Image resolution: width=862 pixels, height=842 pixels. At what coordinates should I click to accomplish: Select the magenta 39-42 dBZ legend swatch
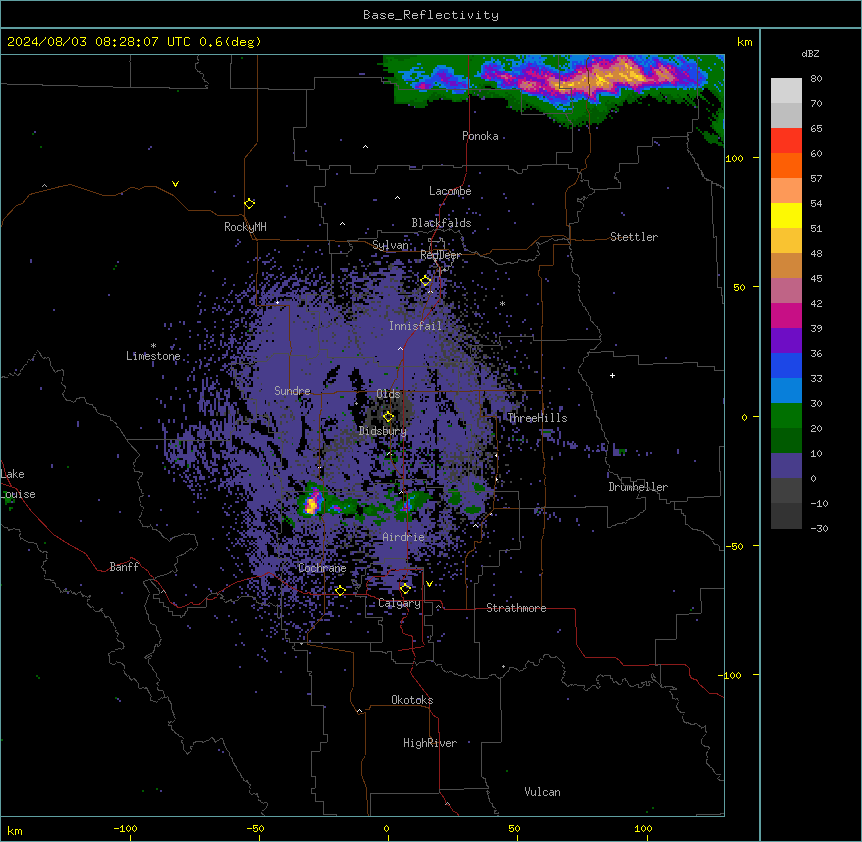[x=786, y=315]
